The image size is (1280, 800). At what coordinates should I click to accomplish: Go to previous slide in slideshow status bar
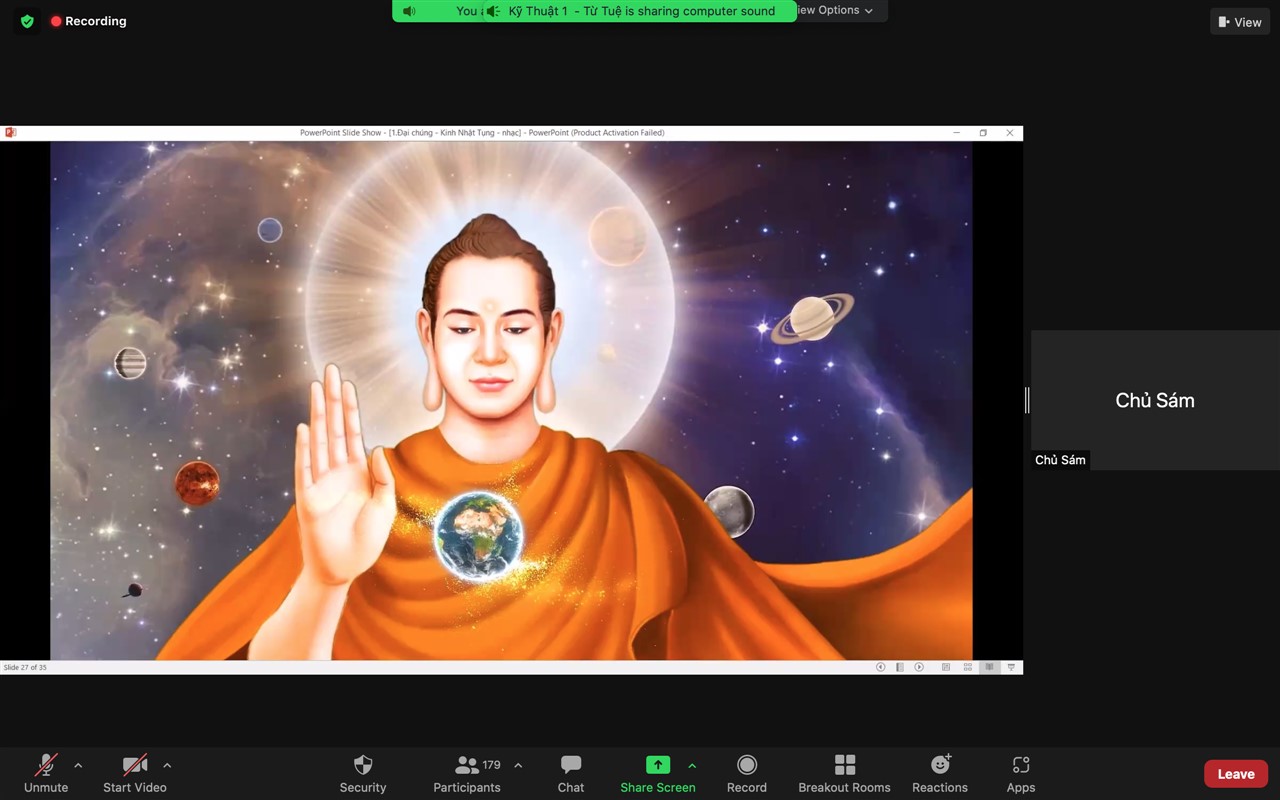click(881, 667)
